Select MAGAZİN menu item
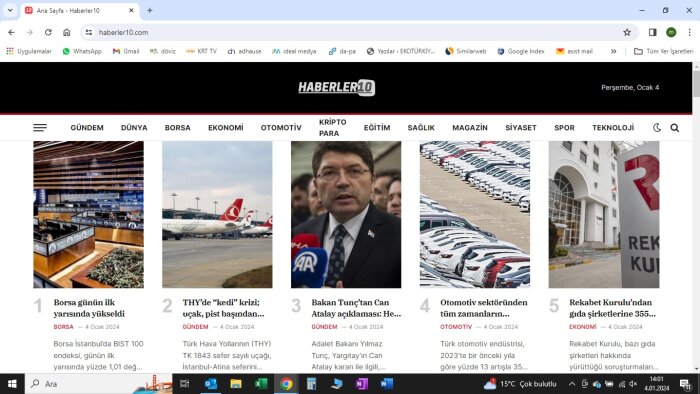 [x=470, y=128]
